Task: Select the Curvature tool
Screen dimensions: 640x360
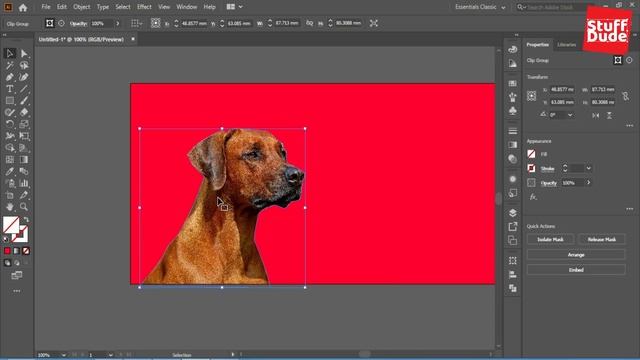Action: point(24,77)
